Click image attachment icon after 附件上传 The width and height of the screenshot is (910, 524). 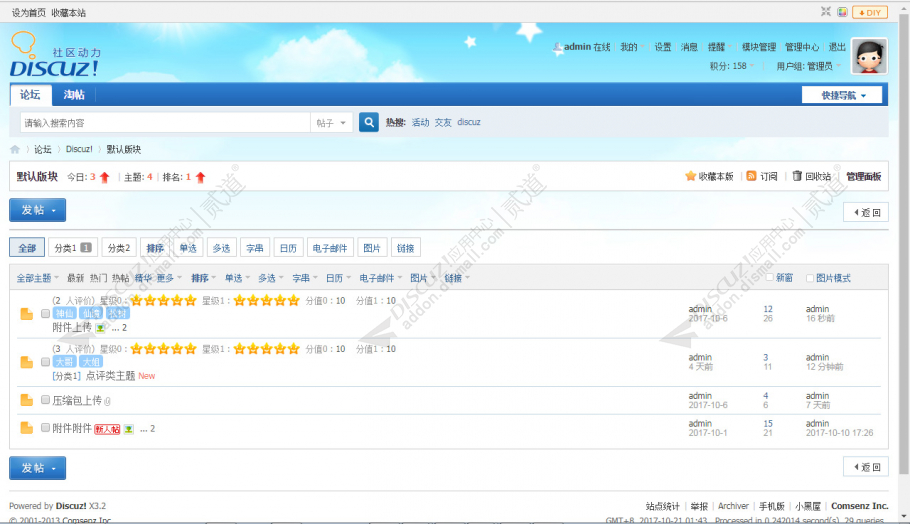pyautogui.click(x=100, y=328)
